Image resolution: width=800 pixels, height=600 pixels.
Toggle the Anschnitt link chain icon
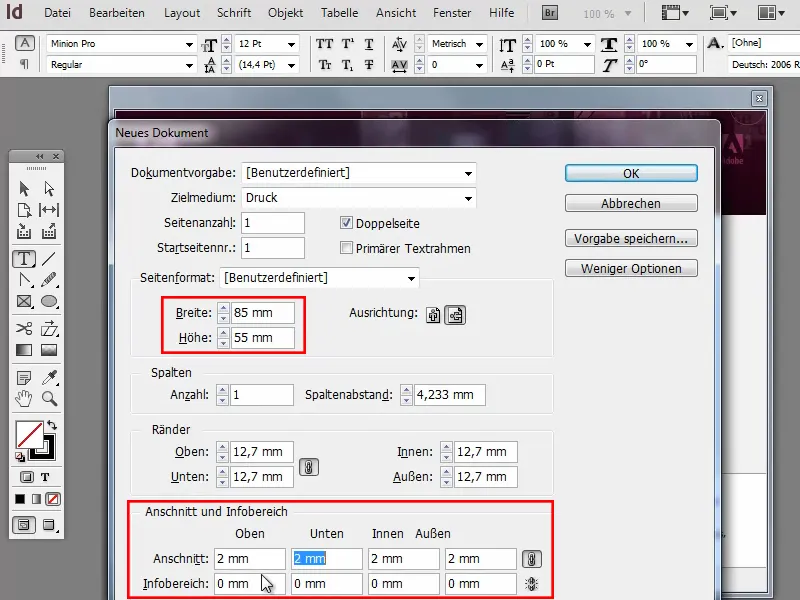(532, 559)
